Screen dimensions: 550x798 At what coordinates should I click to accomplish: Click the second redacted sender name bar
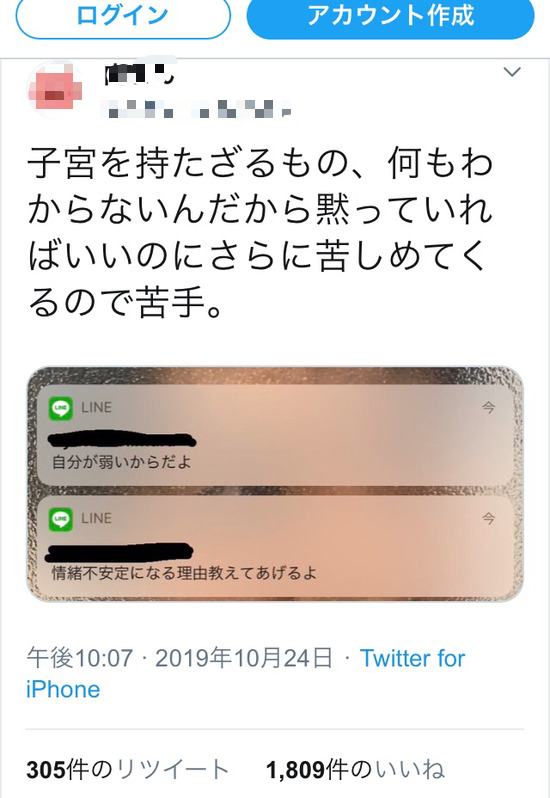tap(121, 550)
